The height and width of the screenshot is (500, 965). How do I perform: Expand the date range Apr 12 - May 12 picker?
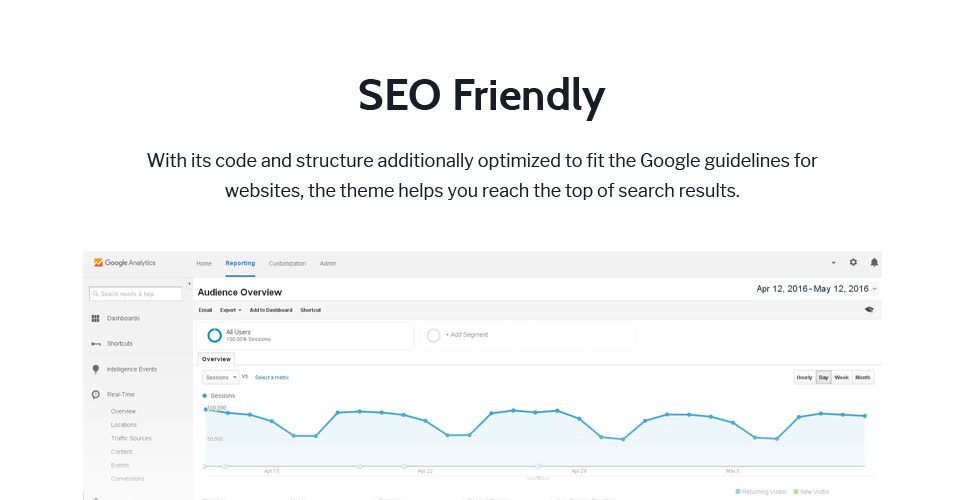click(x=817, y=289)
